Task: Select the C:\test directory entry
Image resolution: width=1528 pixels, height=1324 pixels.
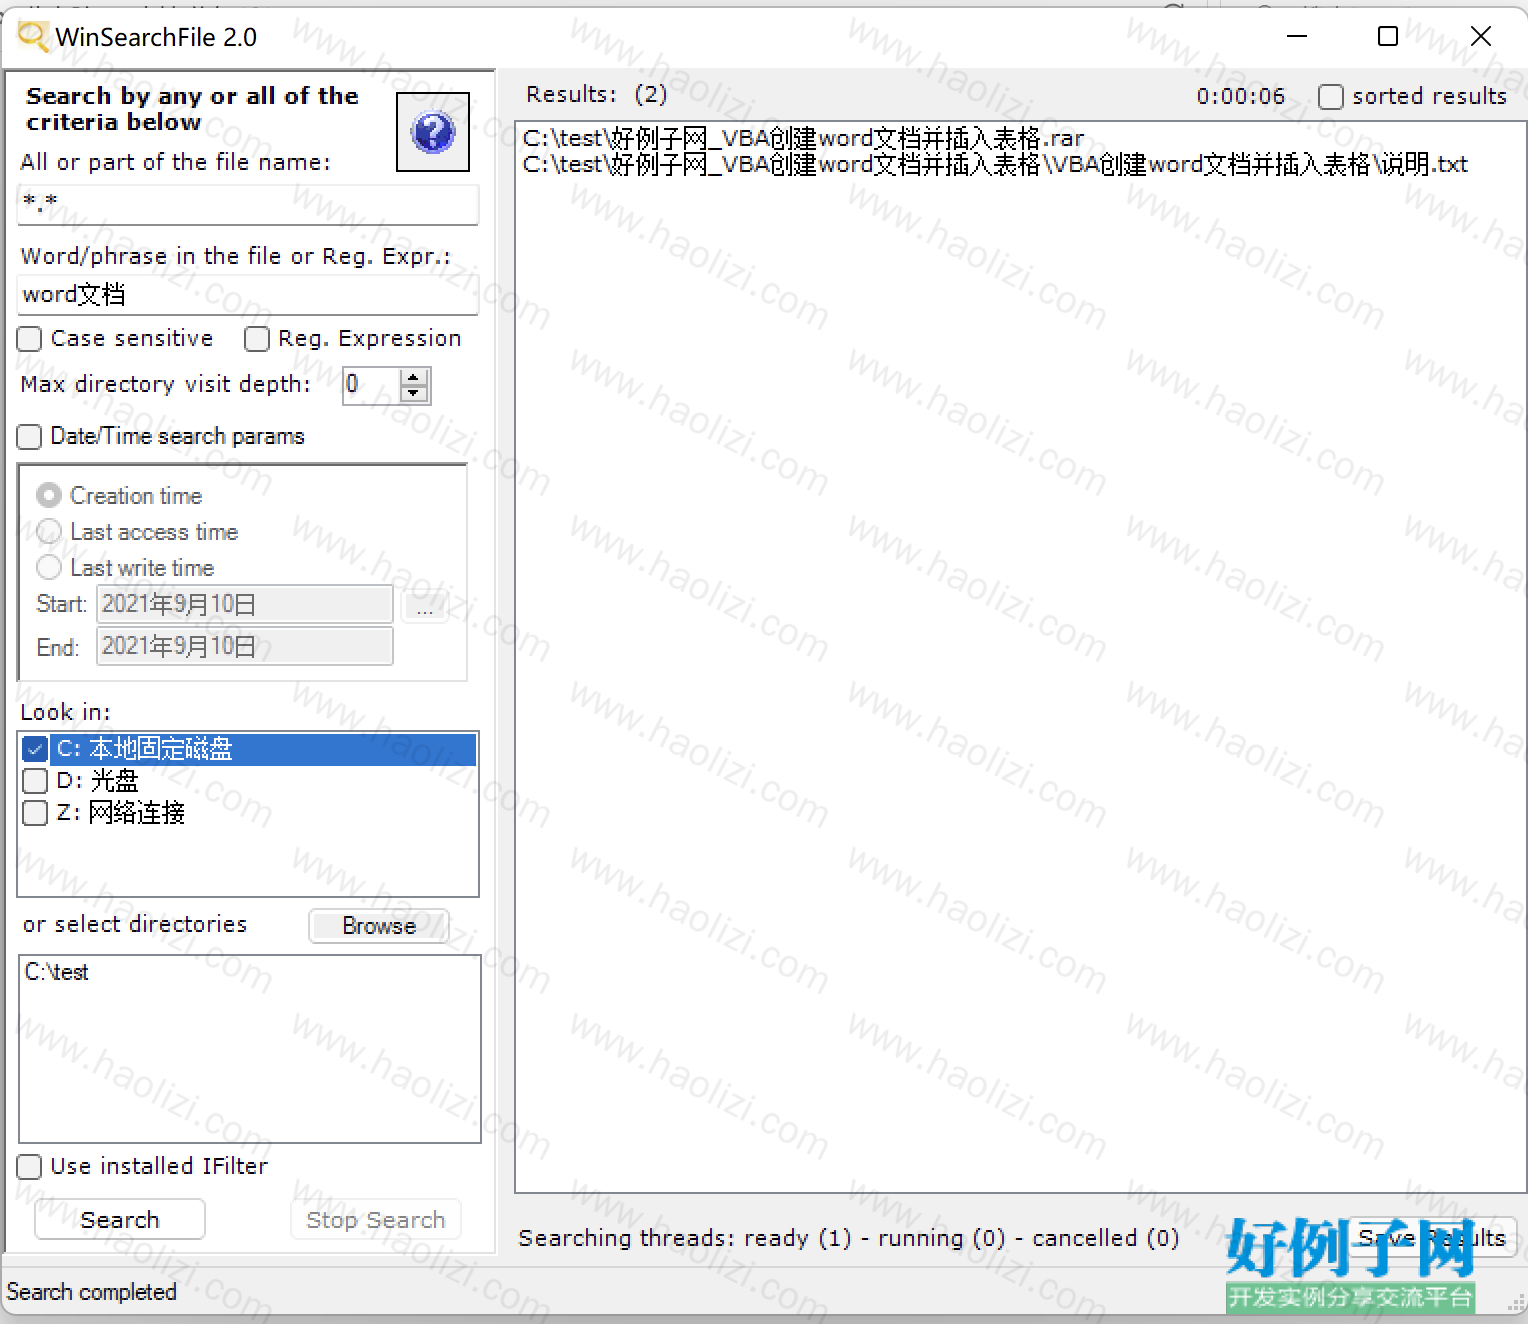Action: [57, 972]
